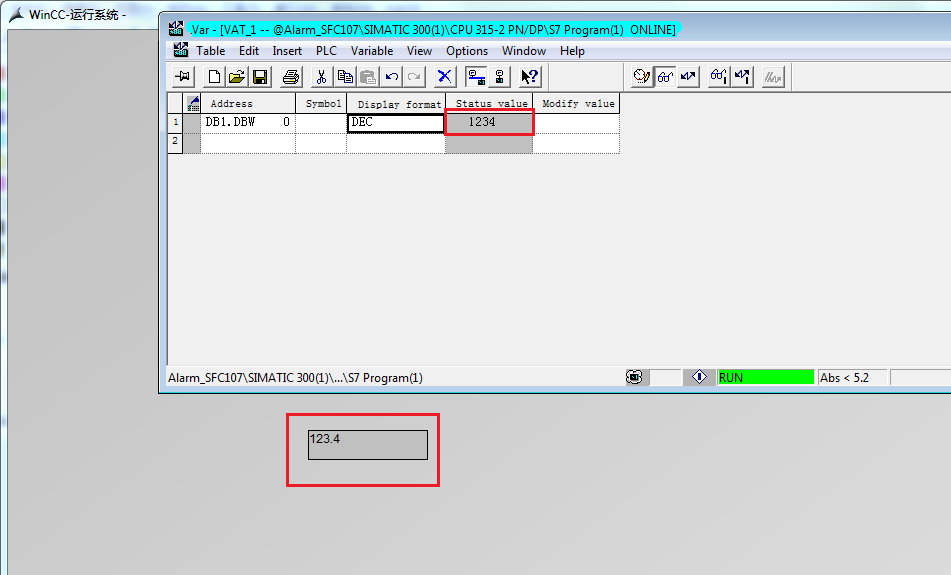The height and width of the screenshot is (575, 951).
Task: Update monitor values once icon
Action: [x=719, y=77]
